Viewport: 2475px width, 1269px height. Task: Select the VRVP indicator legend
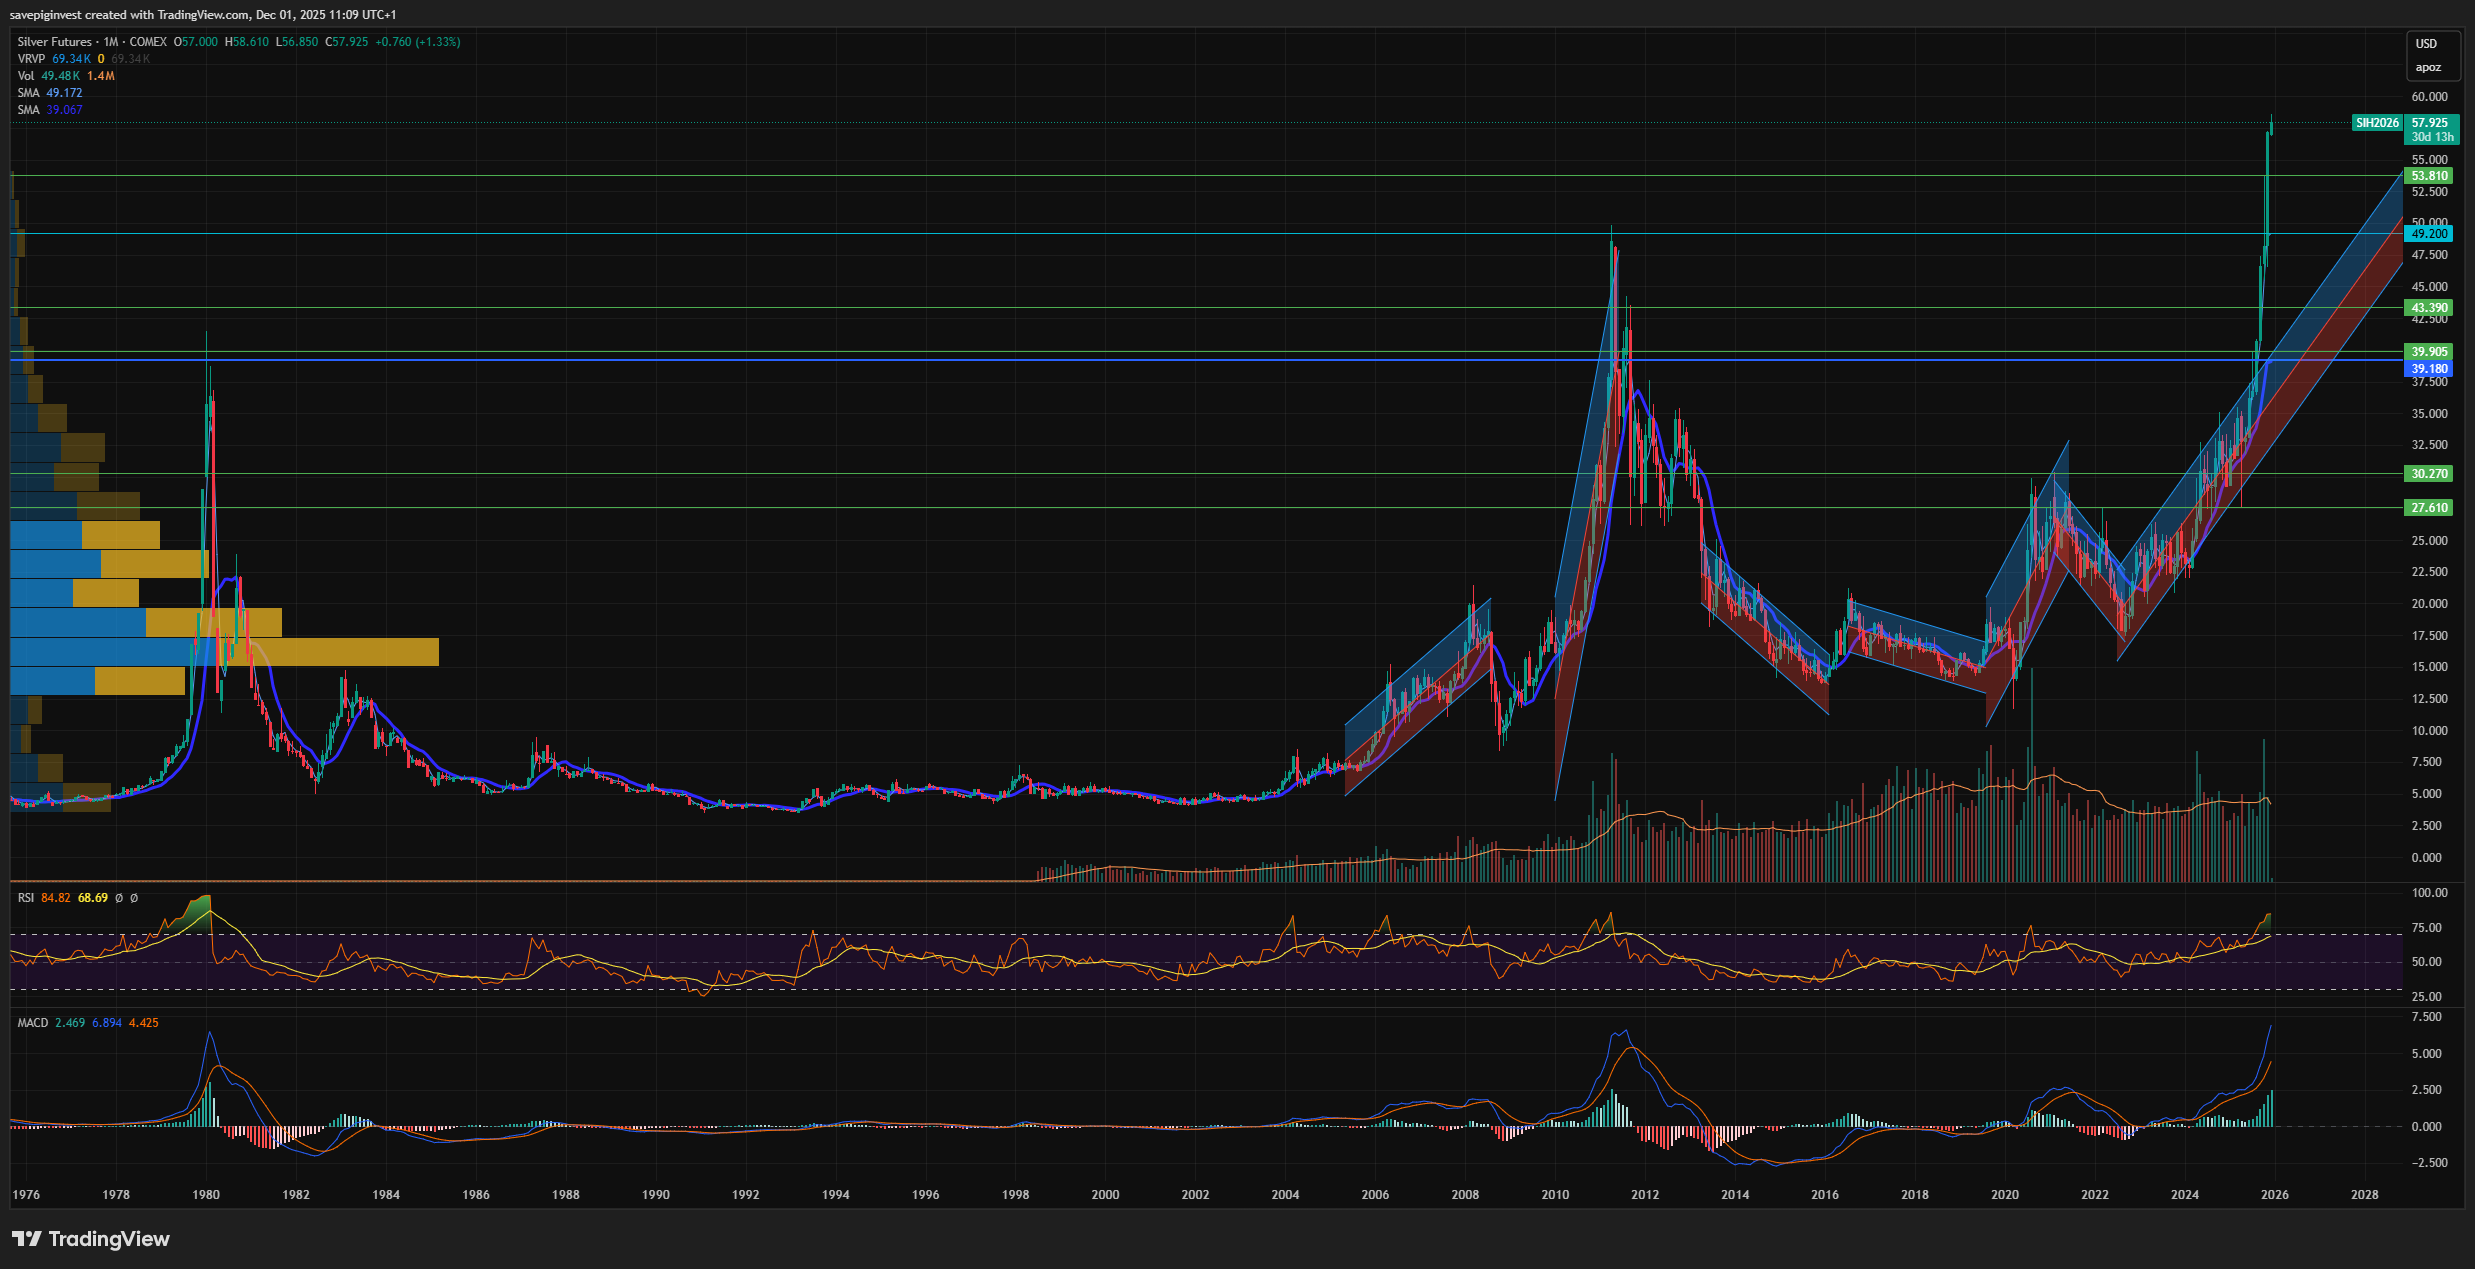click(31, 59)
